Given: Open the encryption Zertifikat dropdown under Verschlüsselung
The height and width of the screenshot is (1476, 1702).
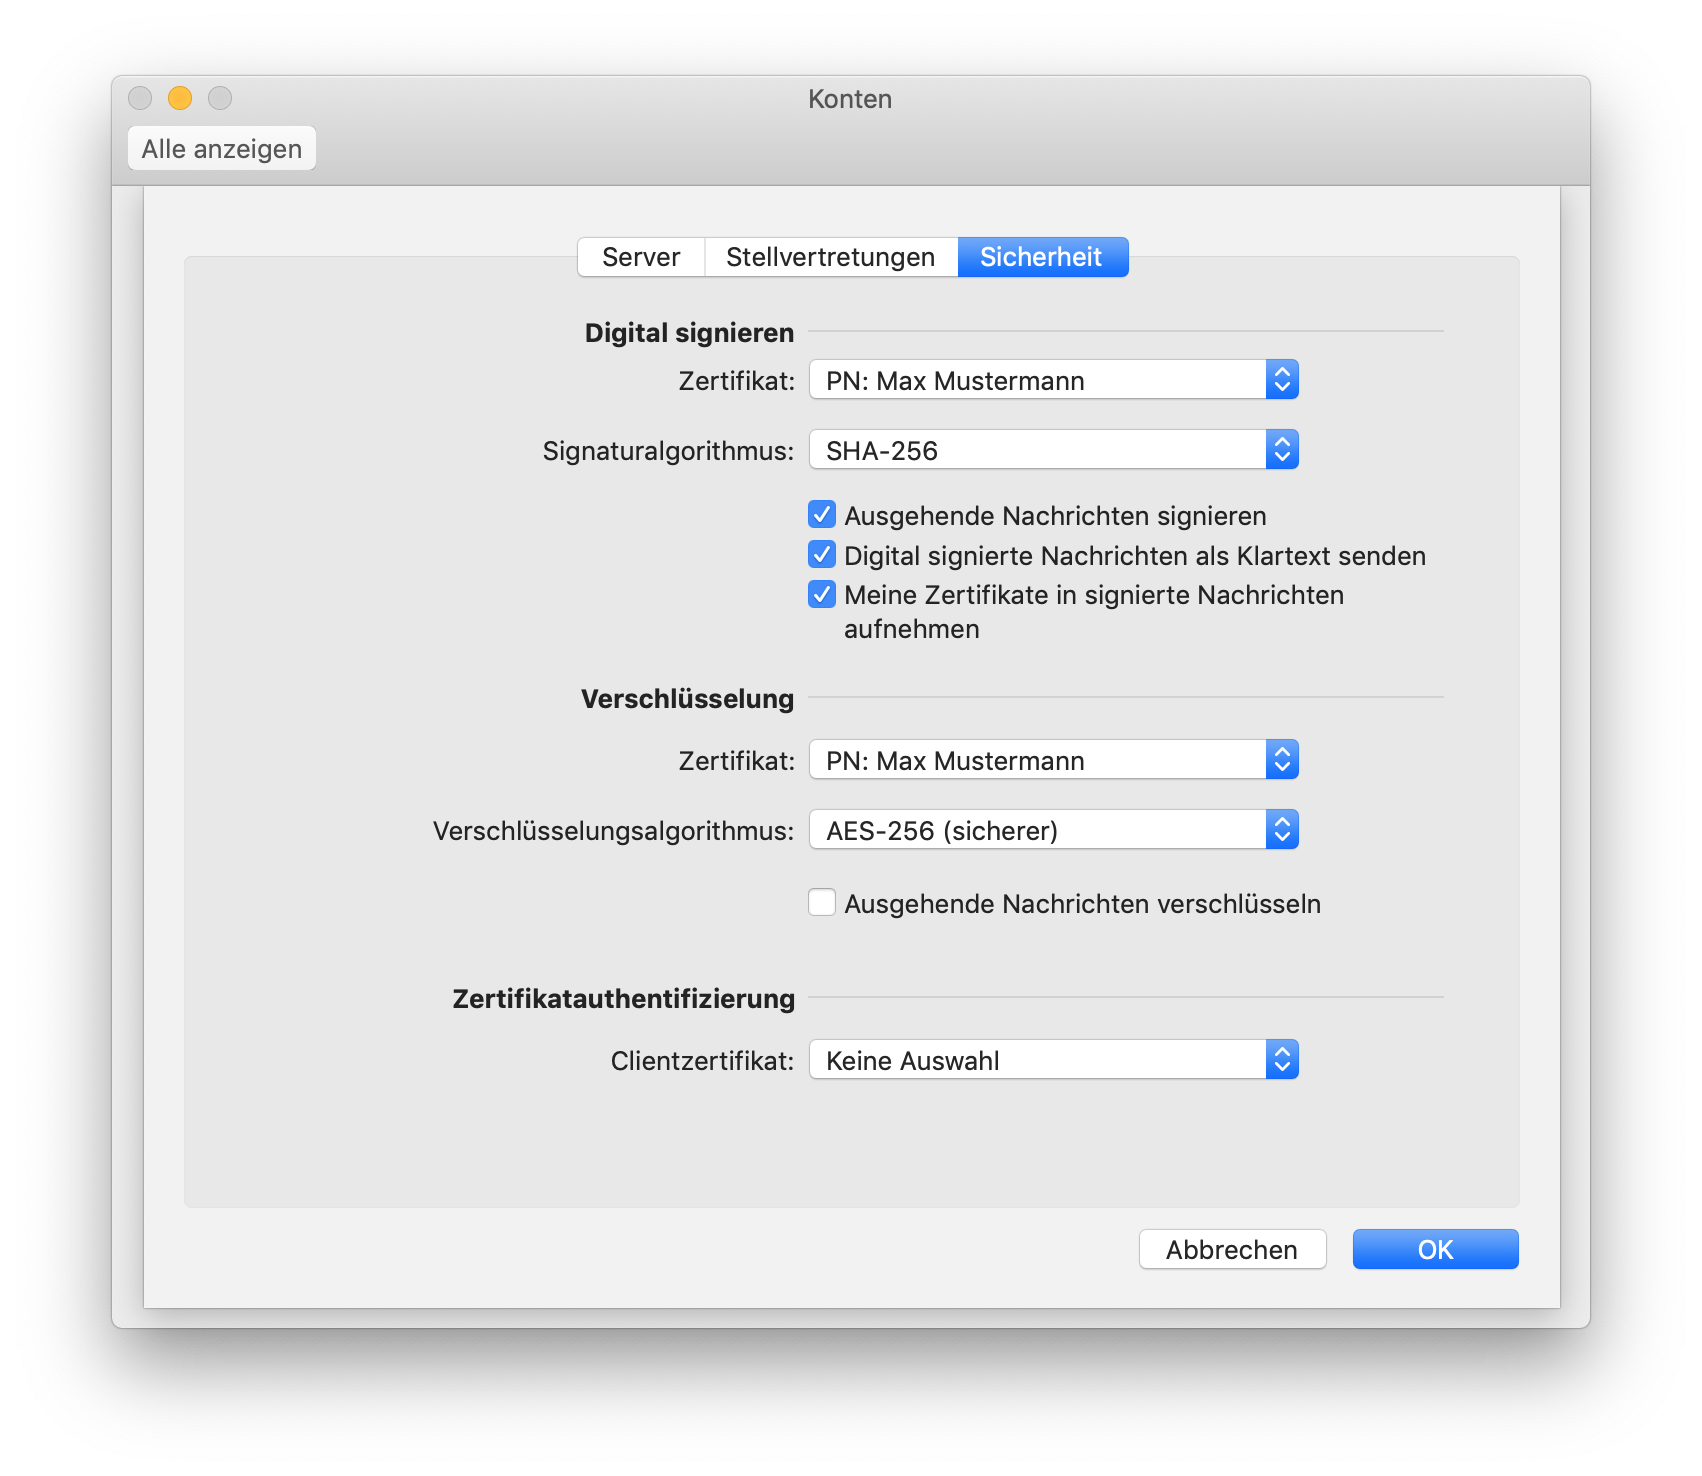Looking at the screenshot, I should coord(1052,760).
